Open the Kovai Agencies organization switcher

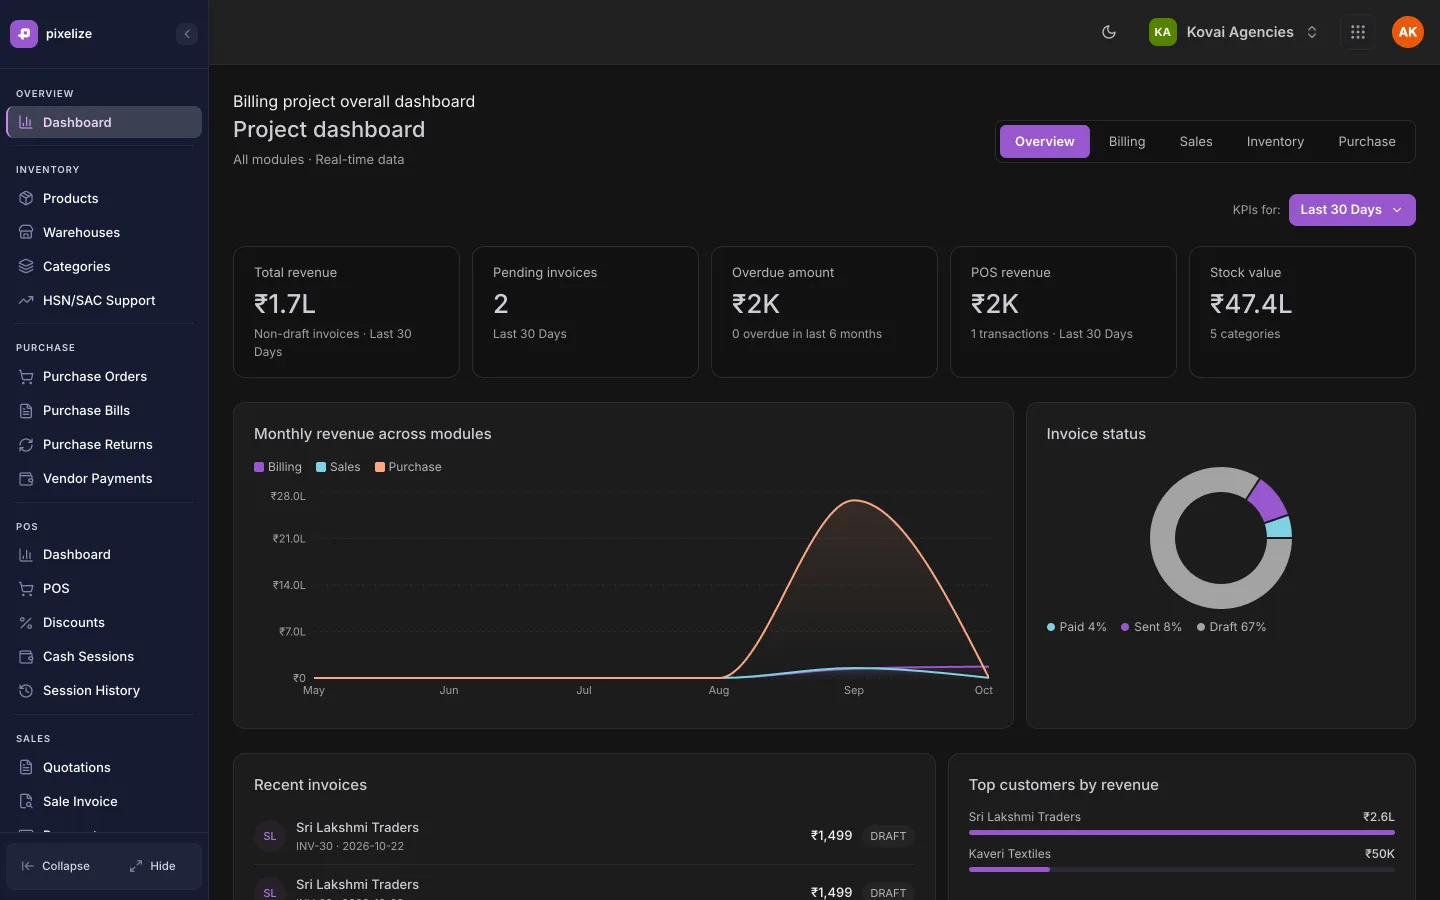point(1234,32)
